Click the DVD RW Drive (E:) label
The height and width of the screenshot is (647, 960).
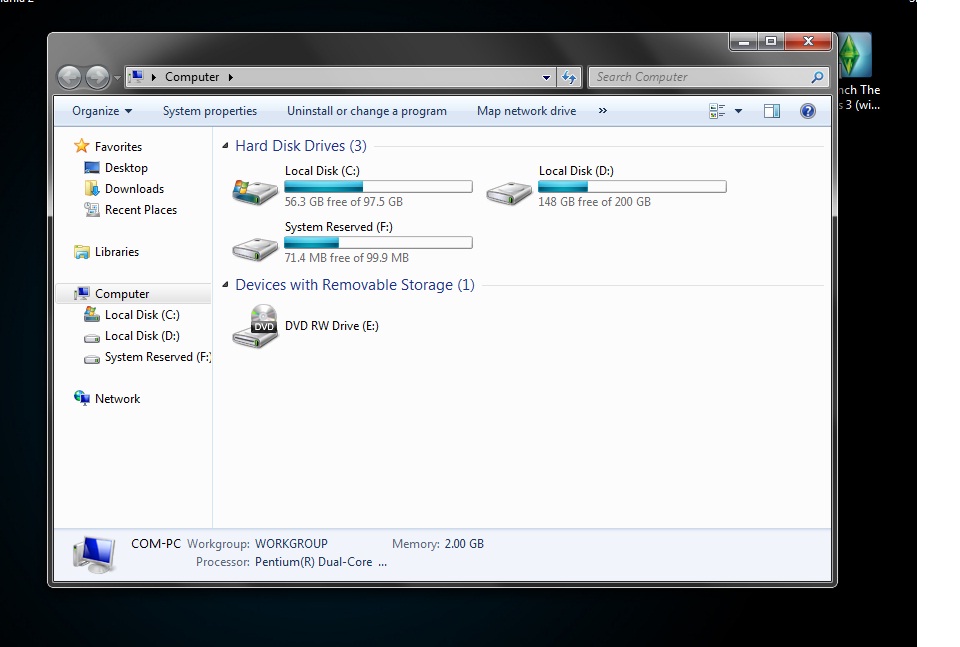click(332, 326)
